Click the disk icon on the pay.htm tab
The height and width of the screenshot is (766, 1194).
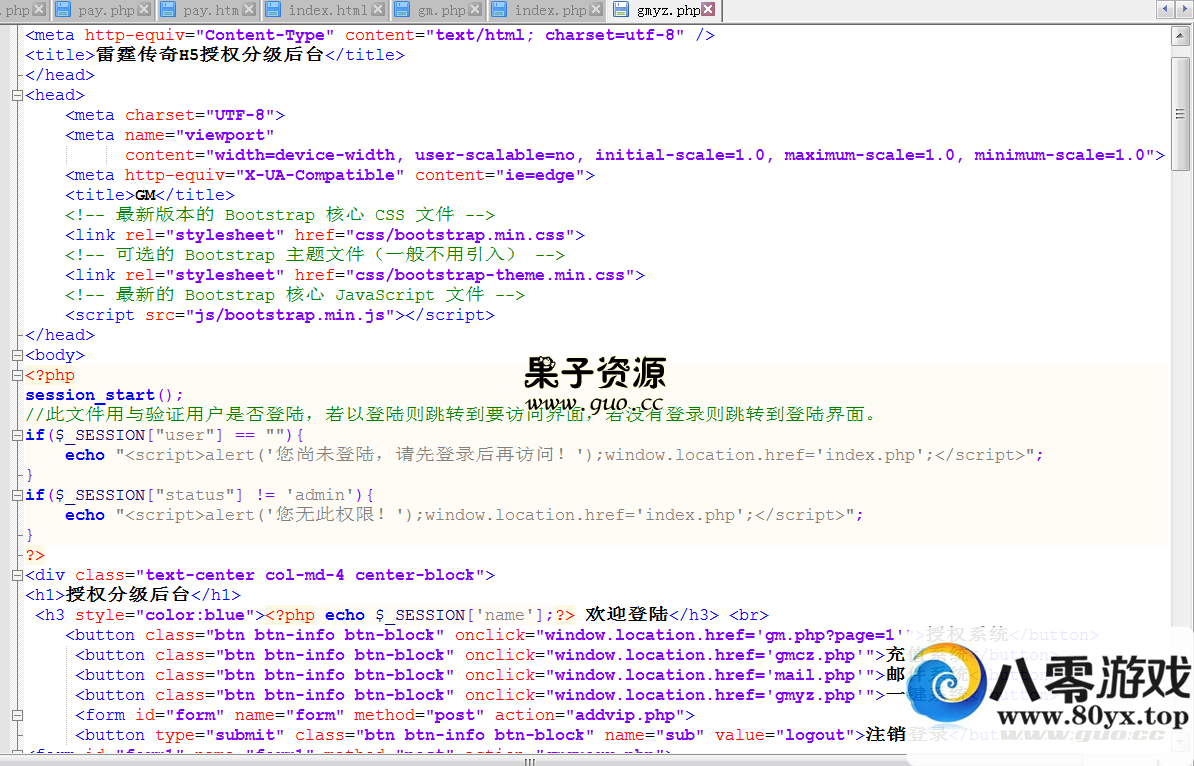[168, 10]
